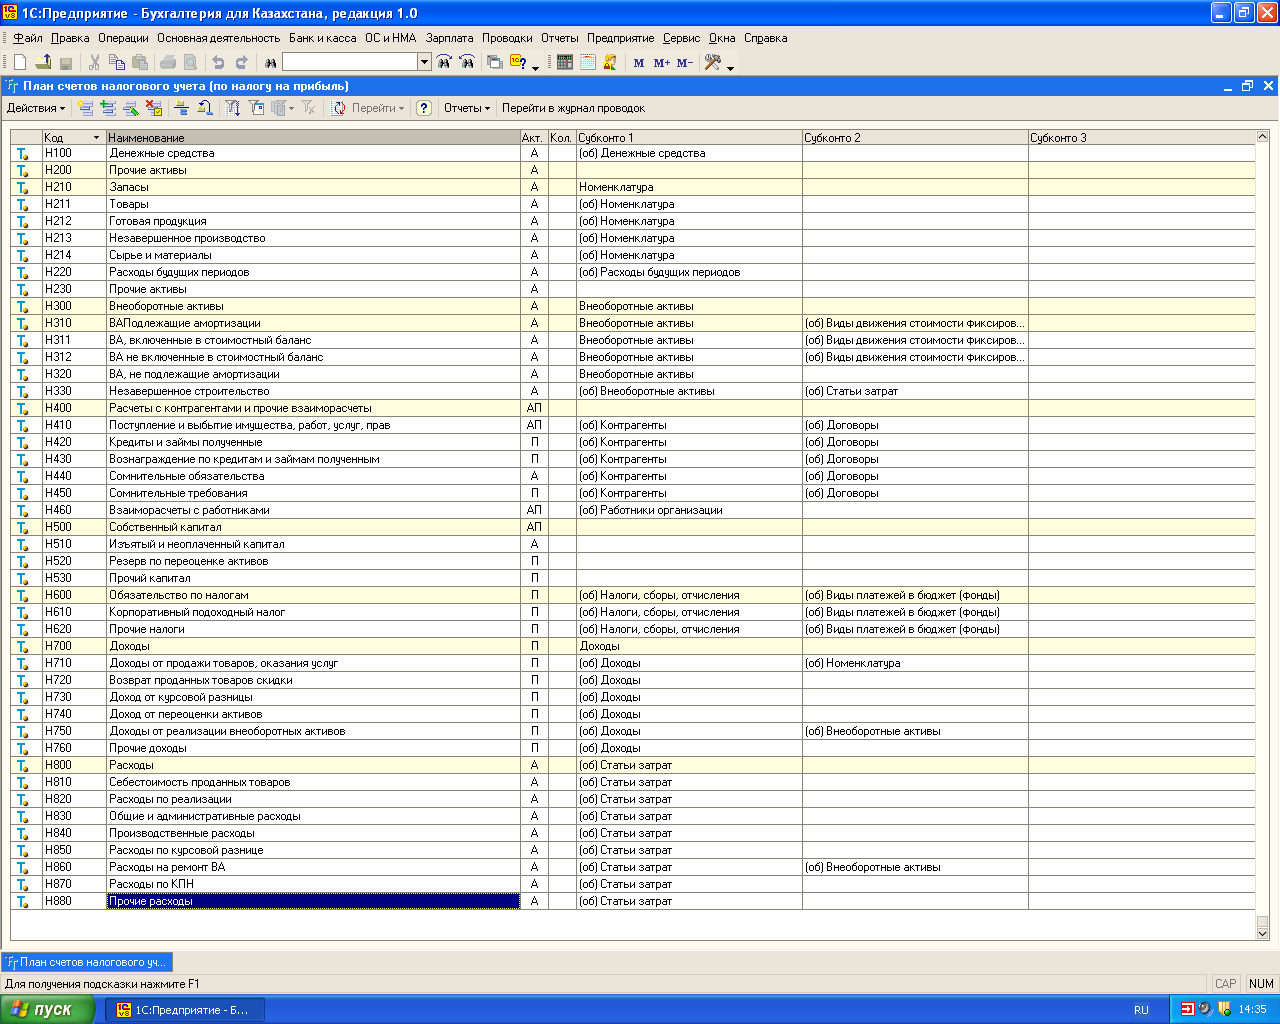Click the Субконто 1 column header

pos(689,138)
